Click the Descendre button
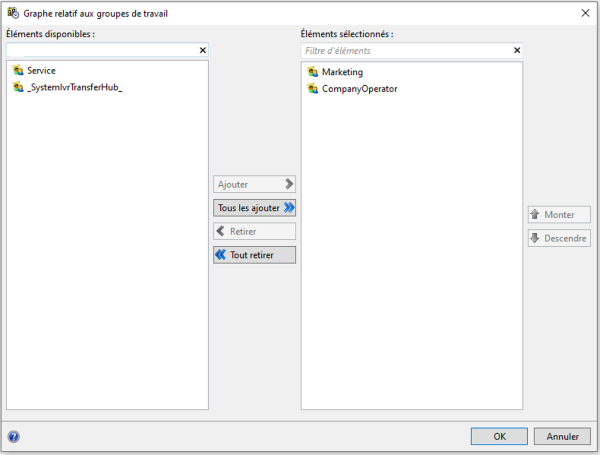This screenshot has height=455, width=600. pos(559,238)
